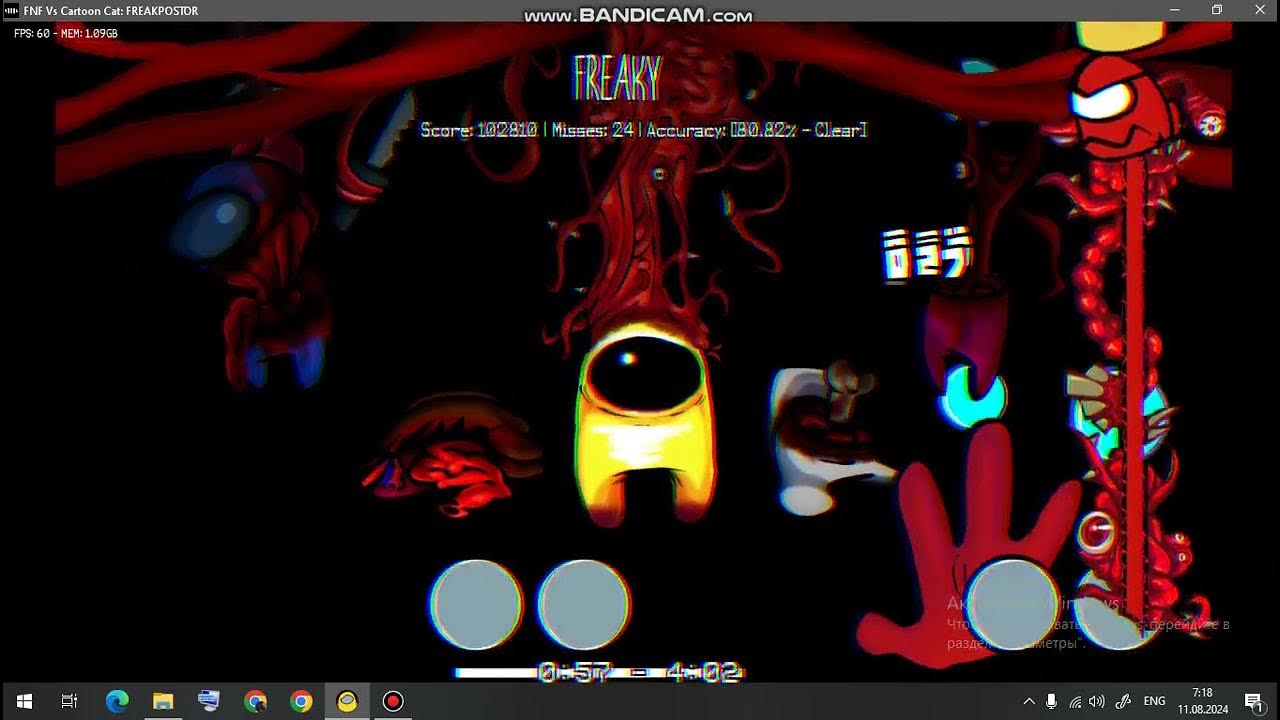This screenshot has height=720, width=1280.
Task: Open the second Chrome taskbar icon
Action: tap(301, 701)
